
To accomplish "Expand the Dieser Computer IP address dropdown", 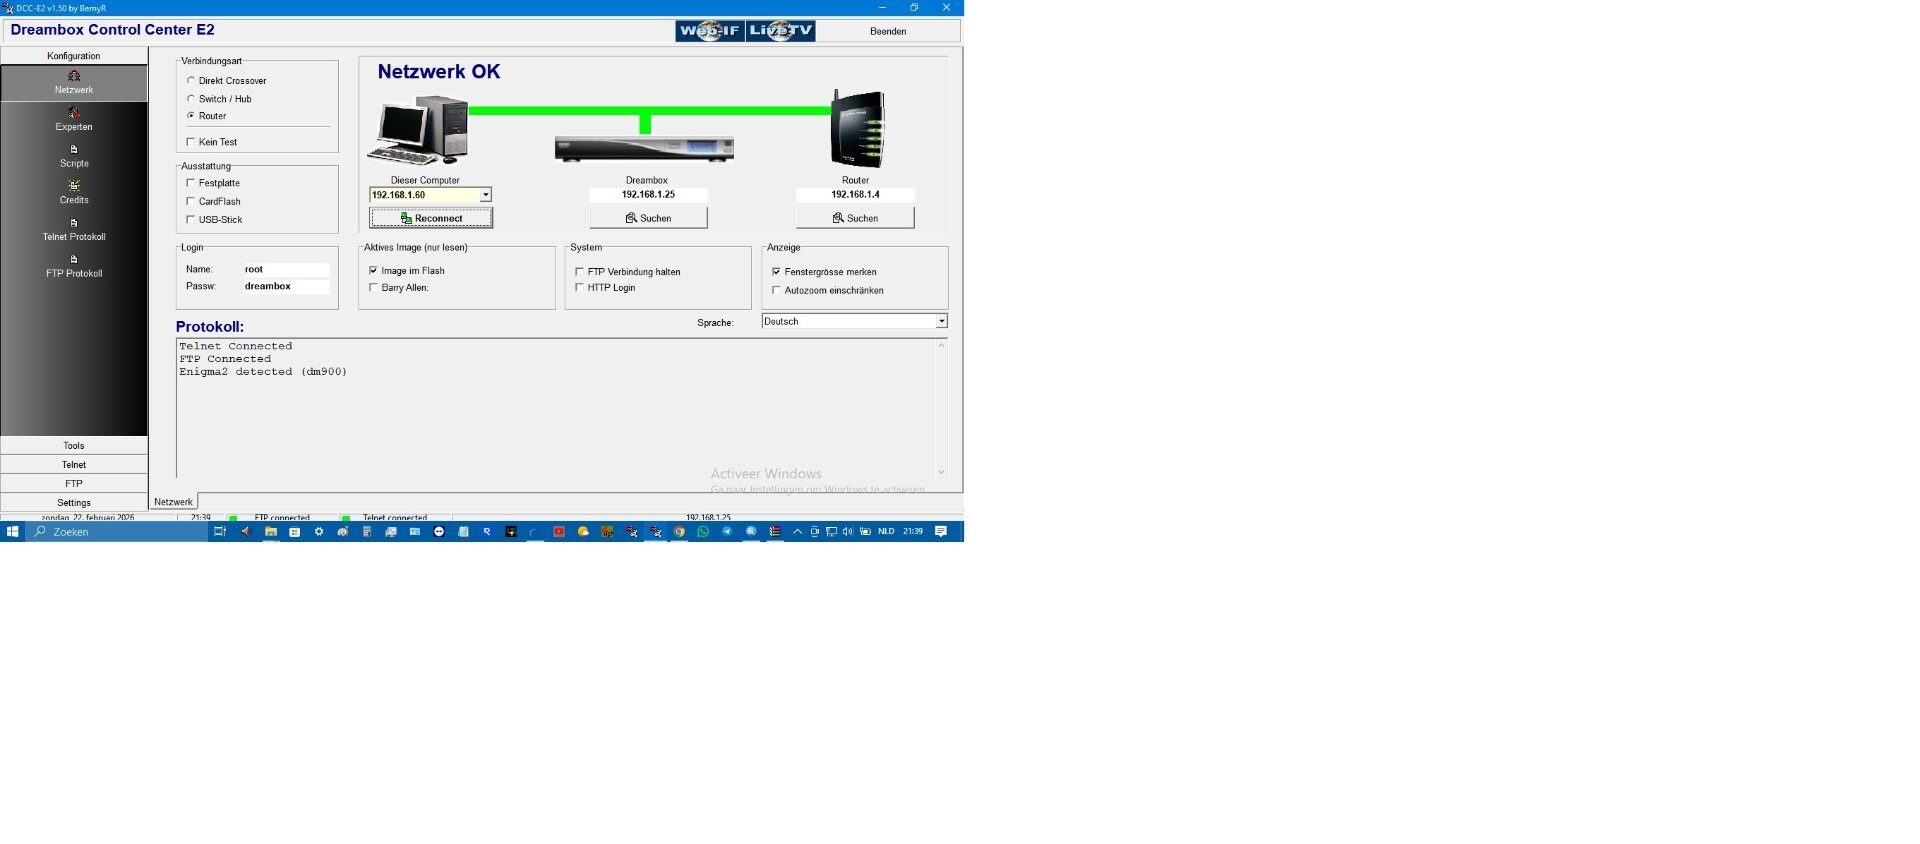I will (486, 195).
